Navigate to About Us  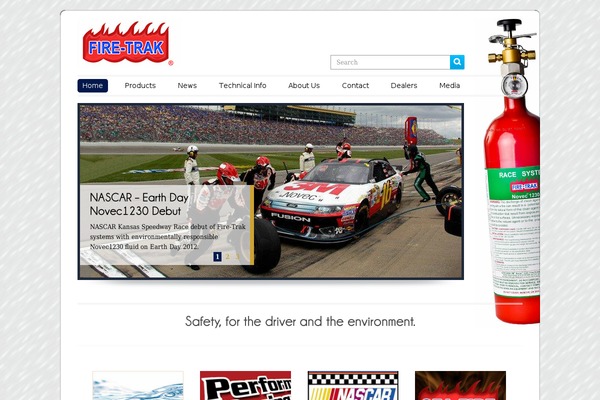[304, 85]
